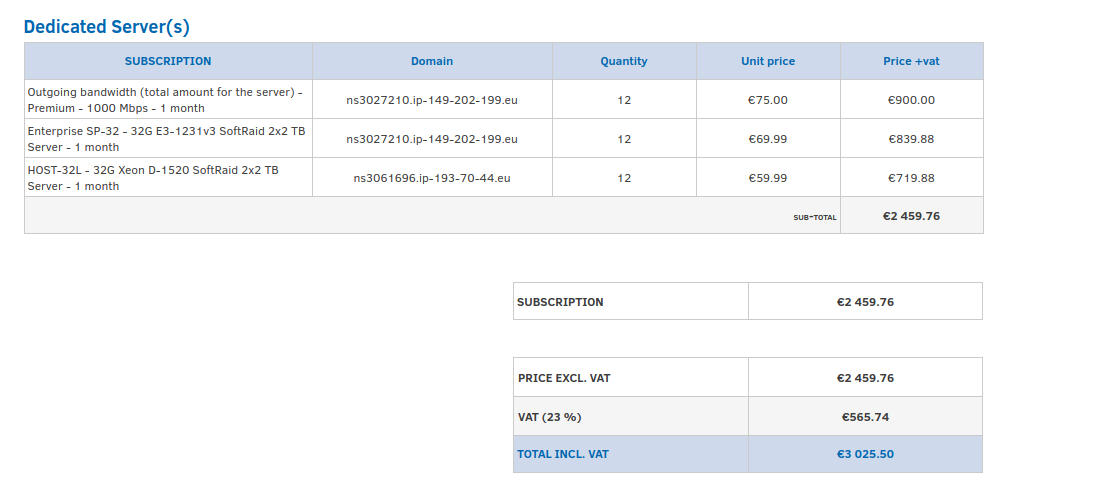Click the Domain column header
This screenshot has width=1093, height=496.
[x=432, y=61]
